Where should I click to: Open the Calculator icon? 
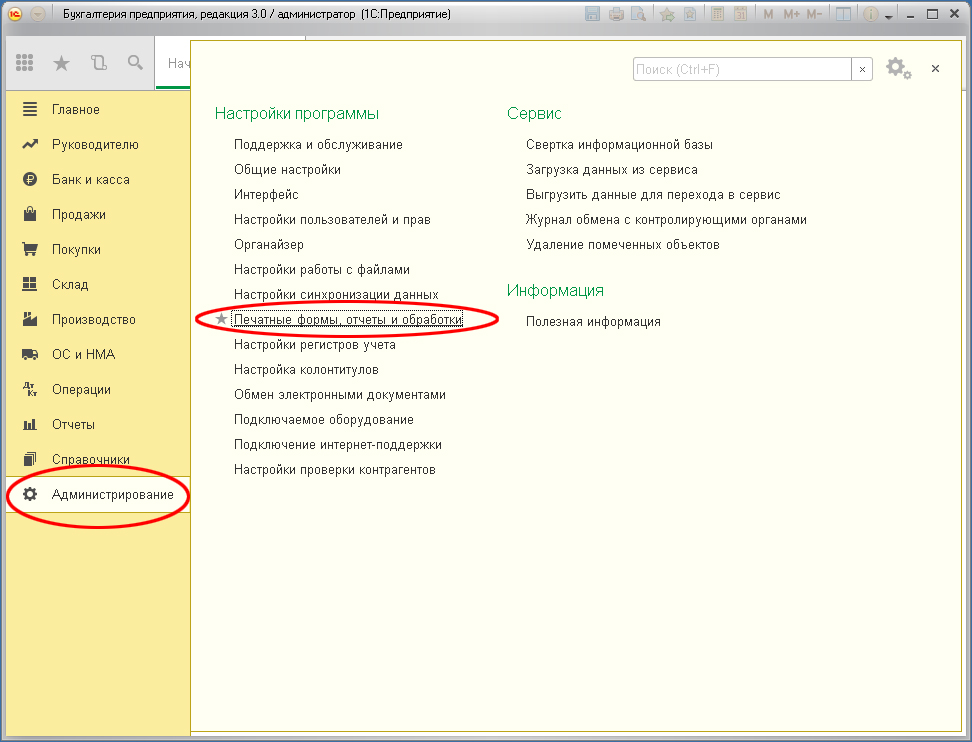(717, 14)
